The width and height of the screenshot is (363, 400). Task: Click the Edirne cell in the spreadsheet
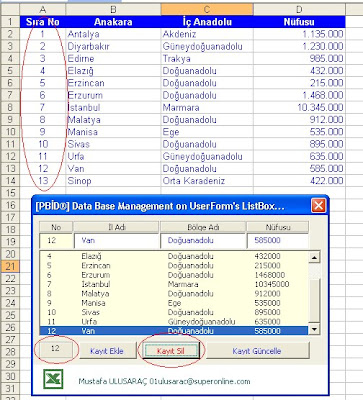coord(113,58)
